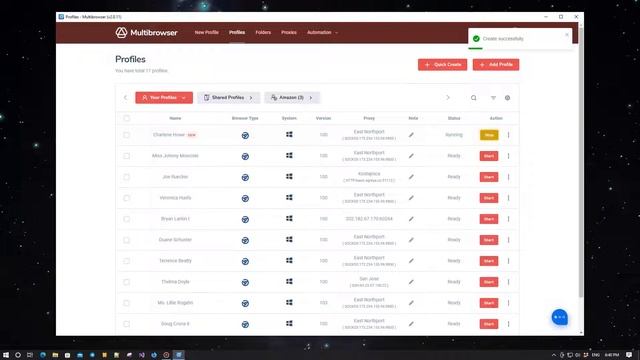This screenshot has width=640, height=360.
Task: Click the window's vertical scrollbar
Action: tap(581, 163)
